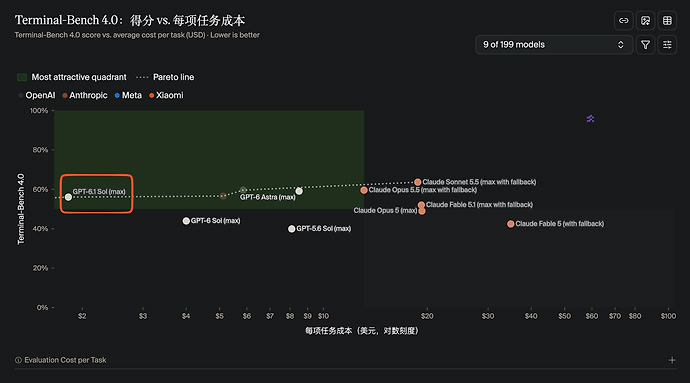Select the Claude Opus 5 (max) data point

(422, 211)
